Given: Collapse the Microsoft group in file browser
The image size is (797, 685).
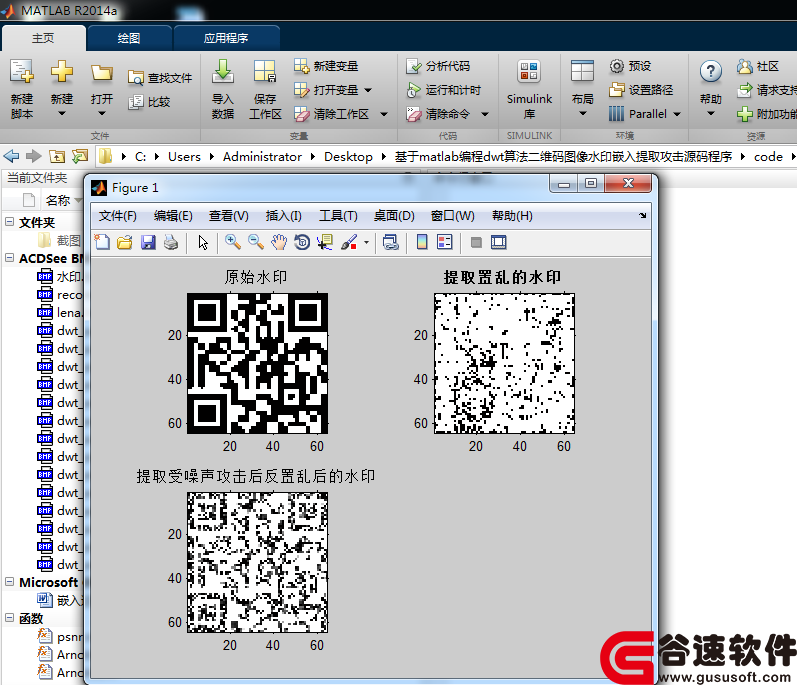Looking at the screenshot, I should (x=9, y=582).
